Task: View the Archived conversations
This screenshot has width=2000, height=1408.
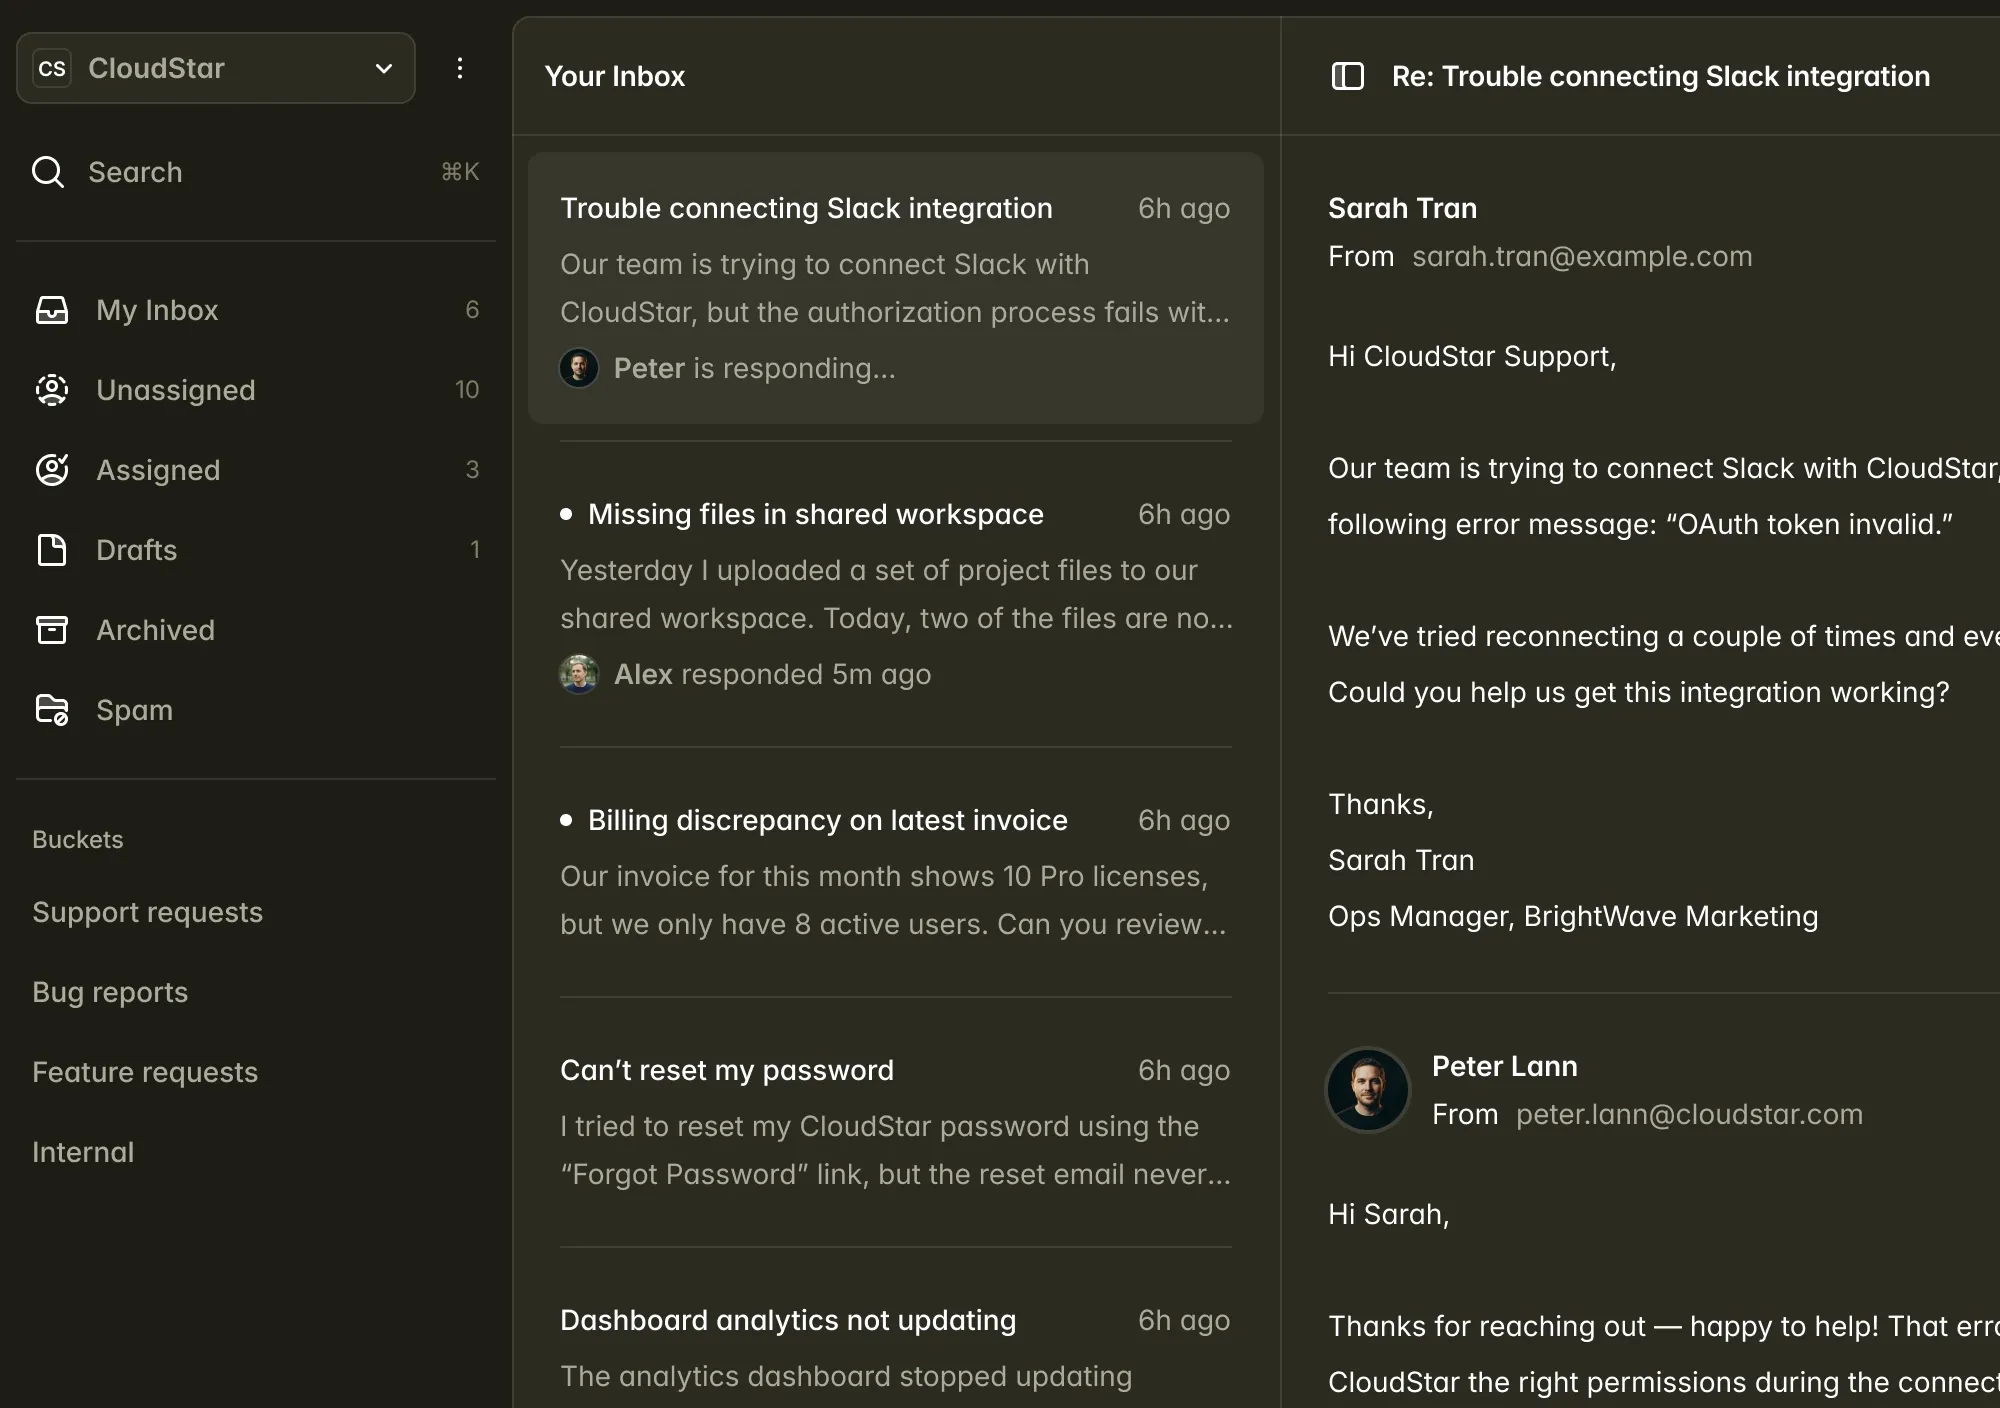Action: click(156, 630)
